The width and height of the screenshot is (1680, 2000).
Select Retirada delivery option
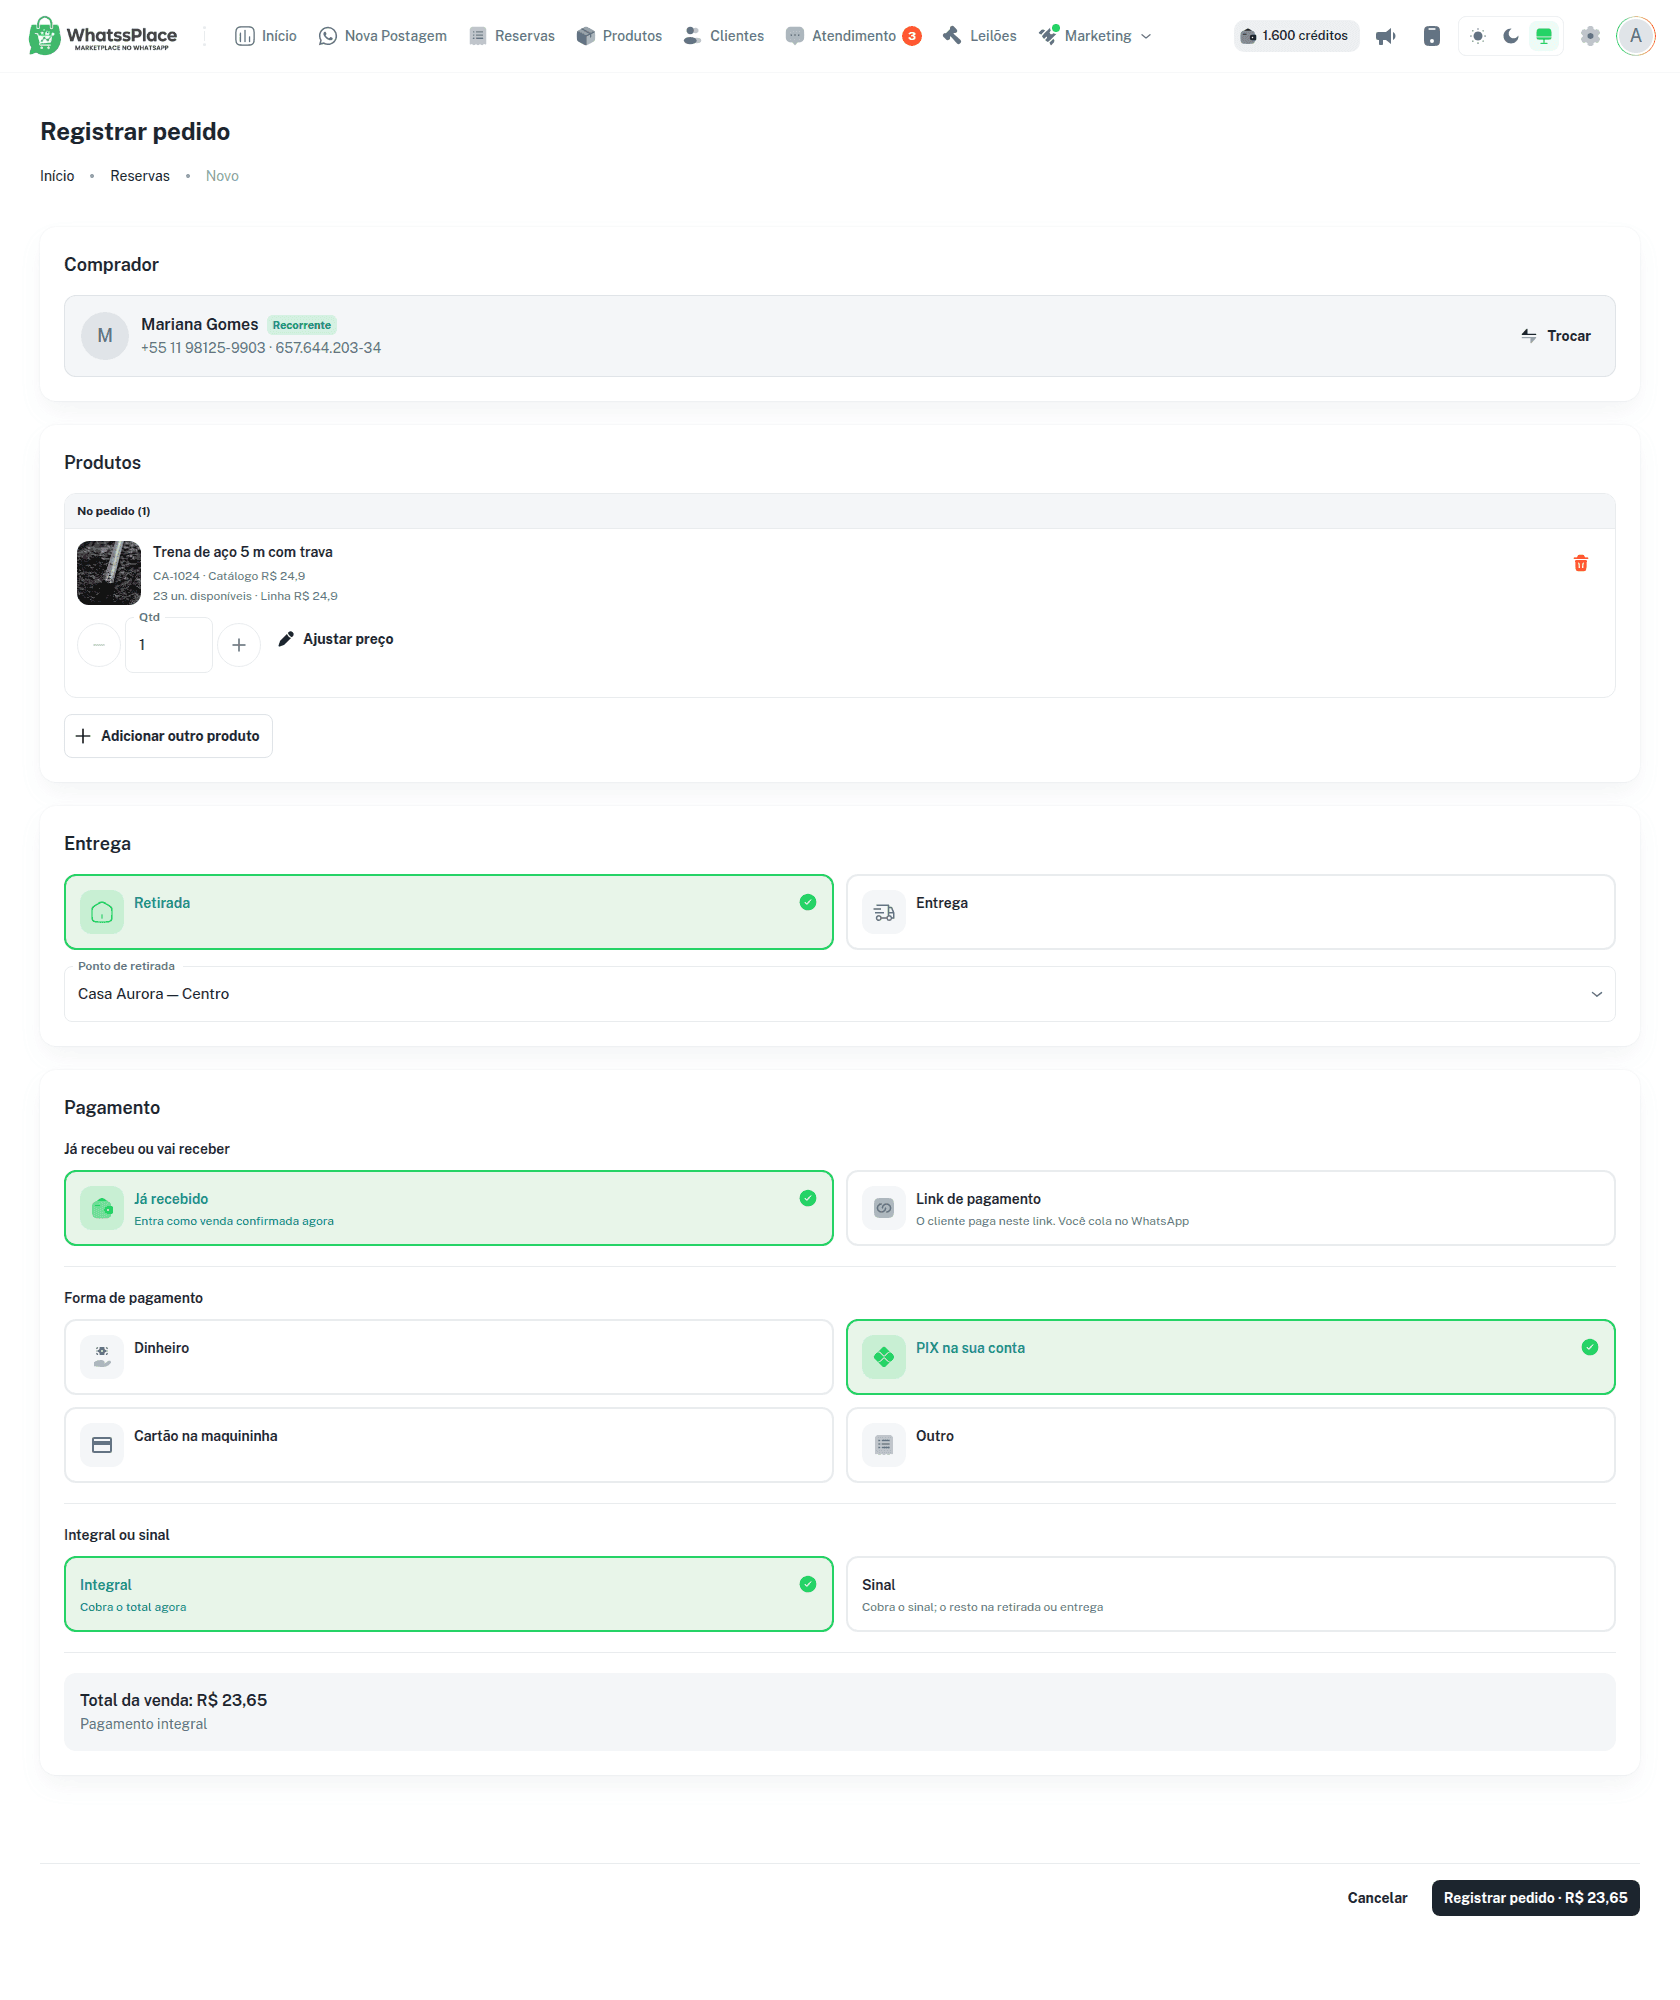pos(449,912)
